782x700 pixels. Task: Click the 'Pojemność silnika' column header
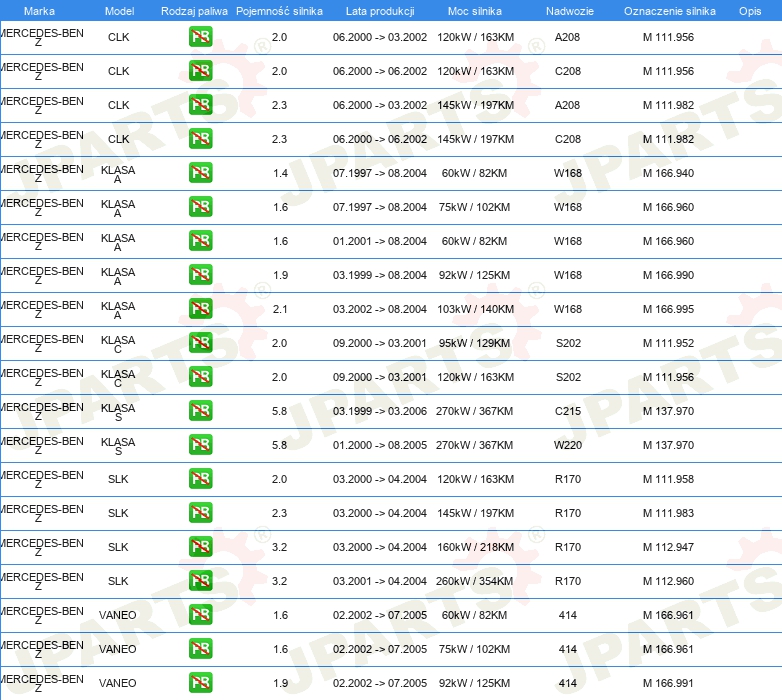(279, 11)
